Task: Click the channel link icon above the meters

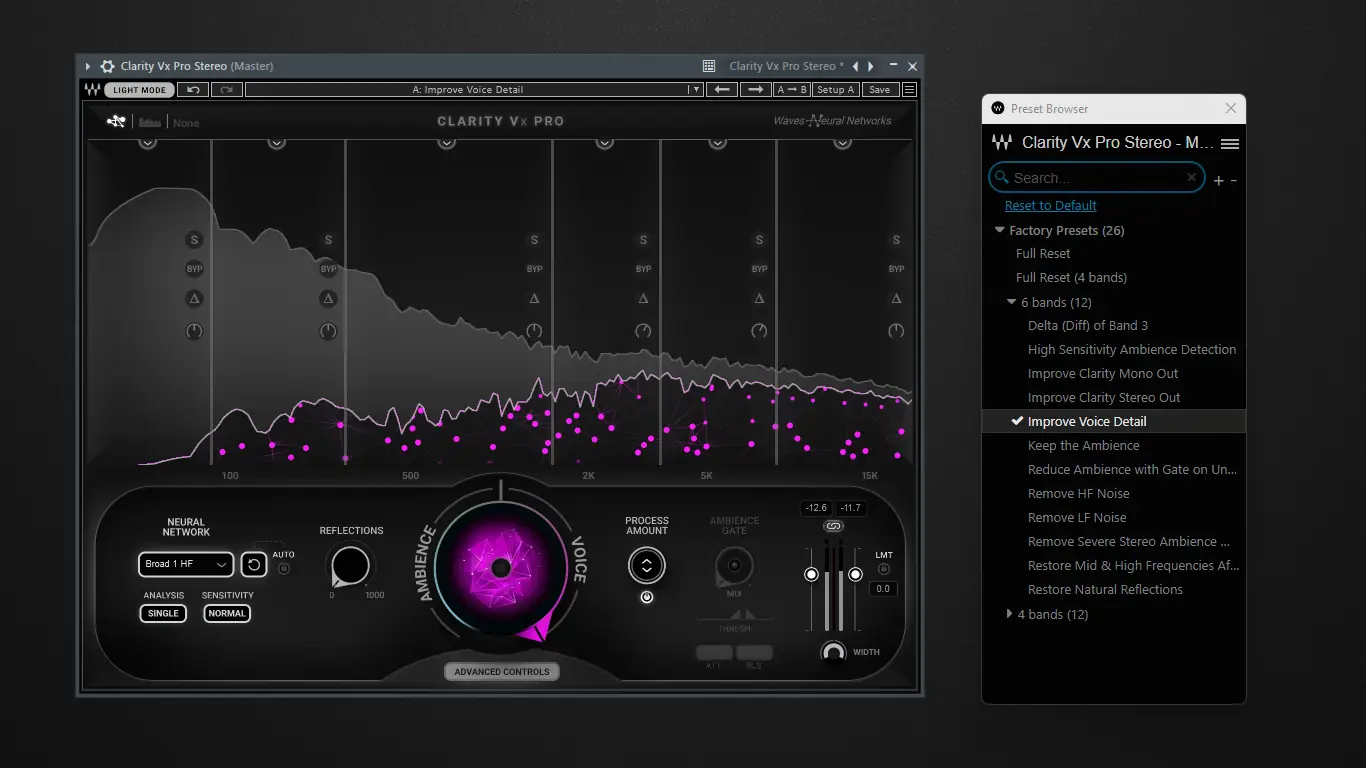Action: coord(833,526)
